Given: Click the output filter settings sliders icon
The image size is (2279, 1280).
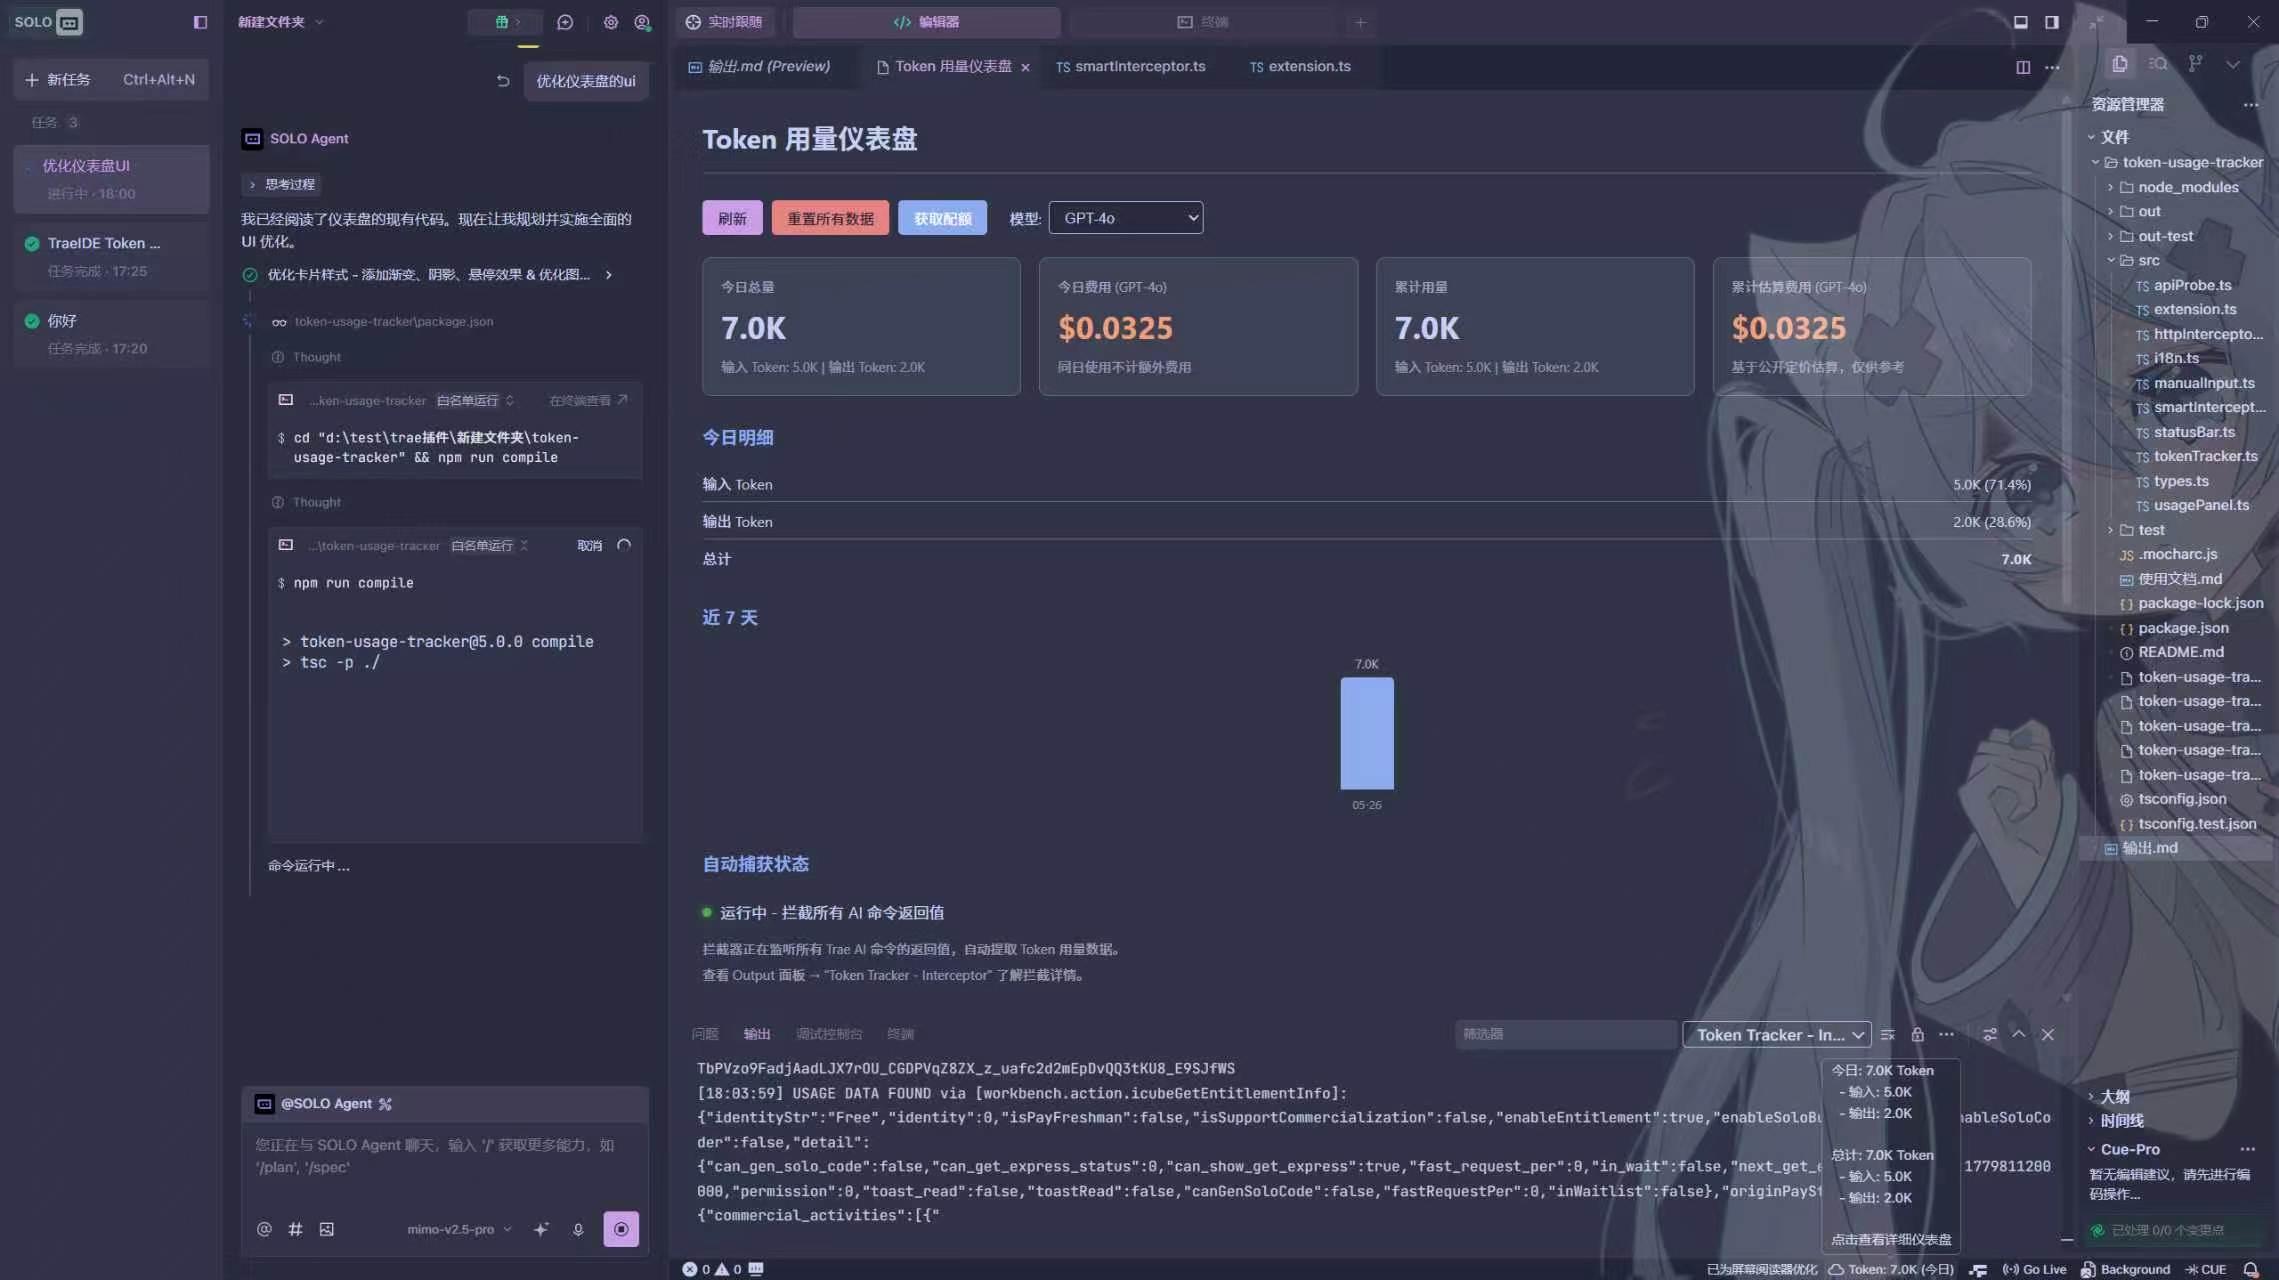Looking at the screenshot, I should [x=1990, y=1035].
